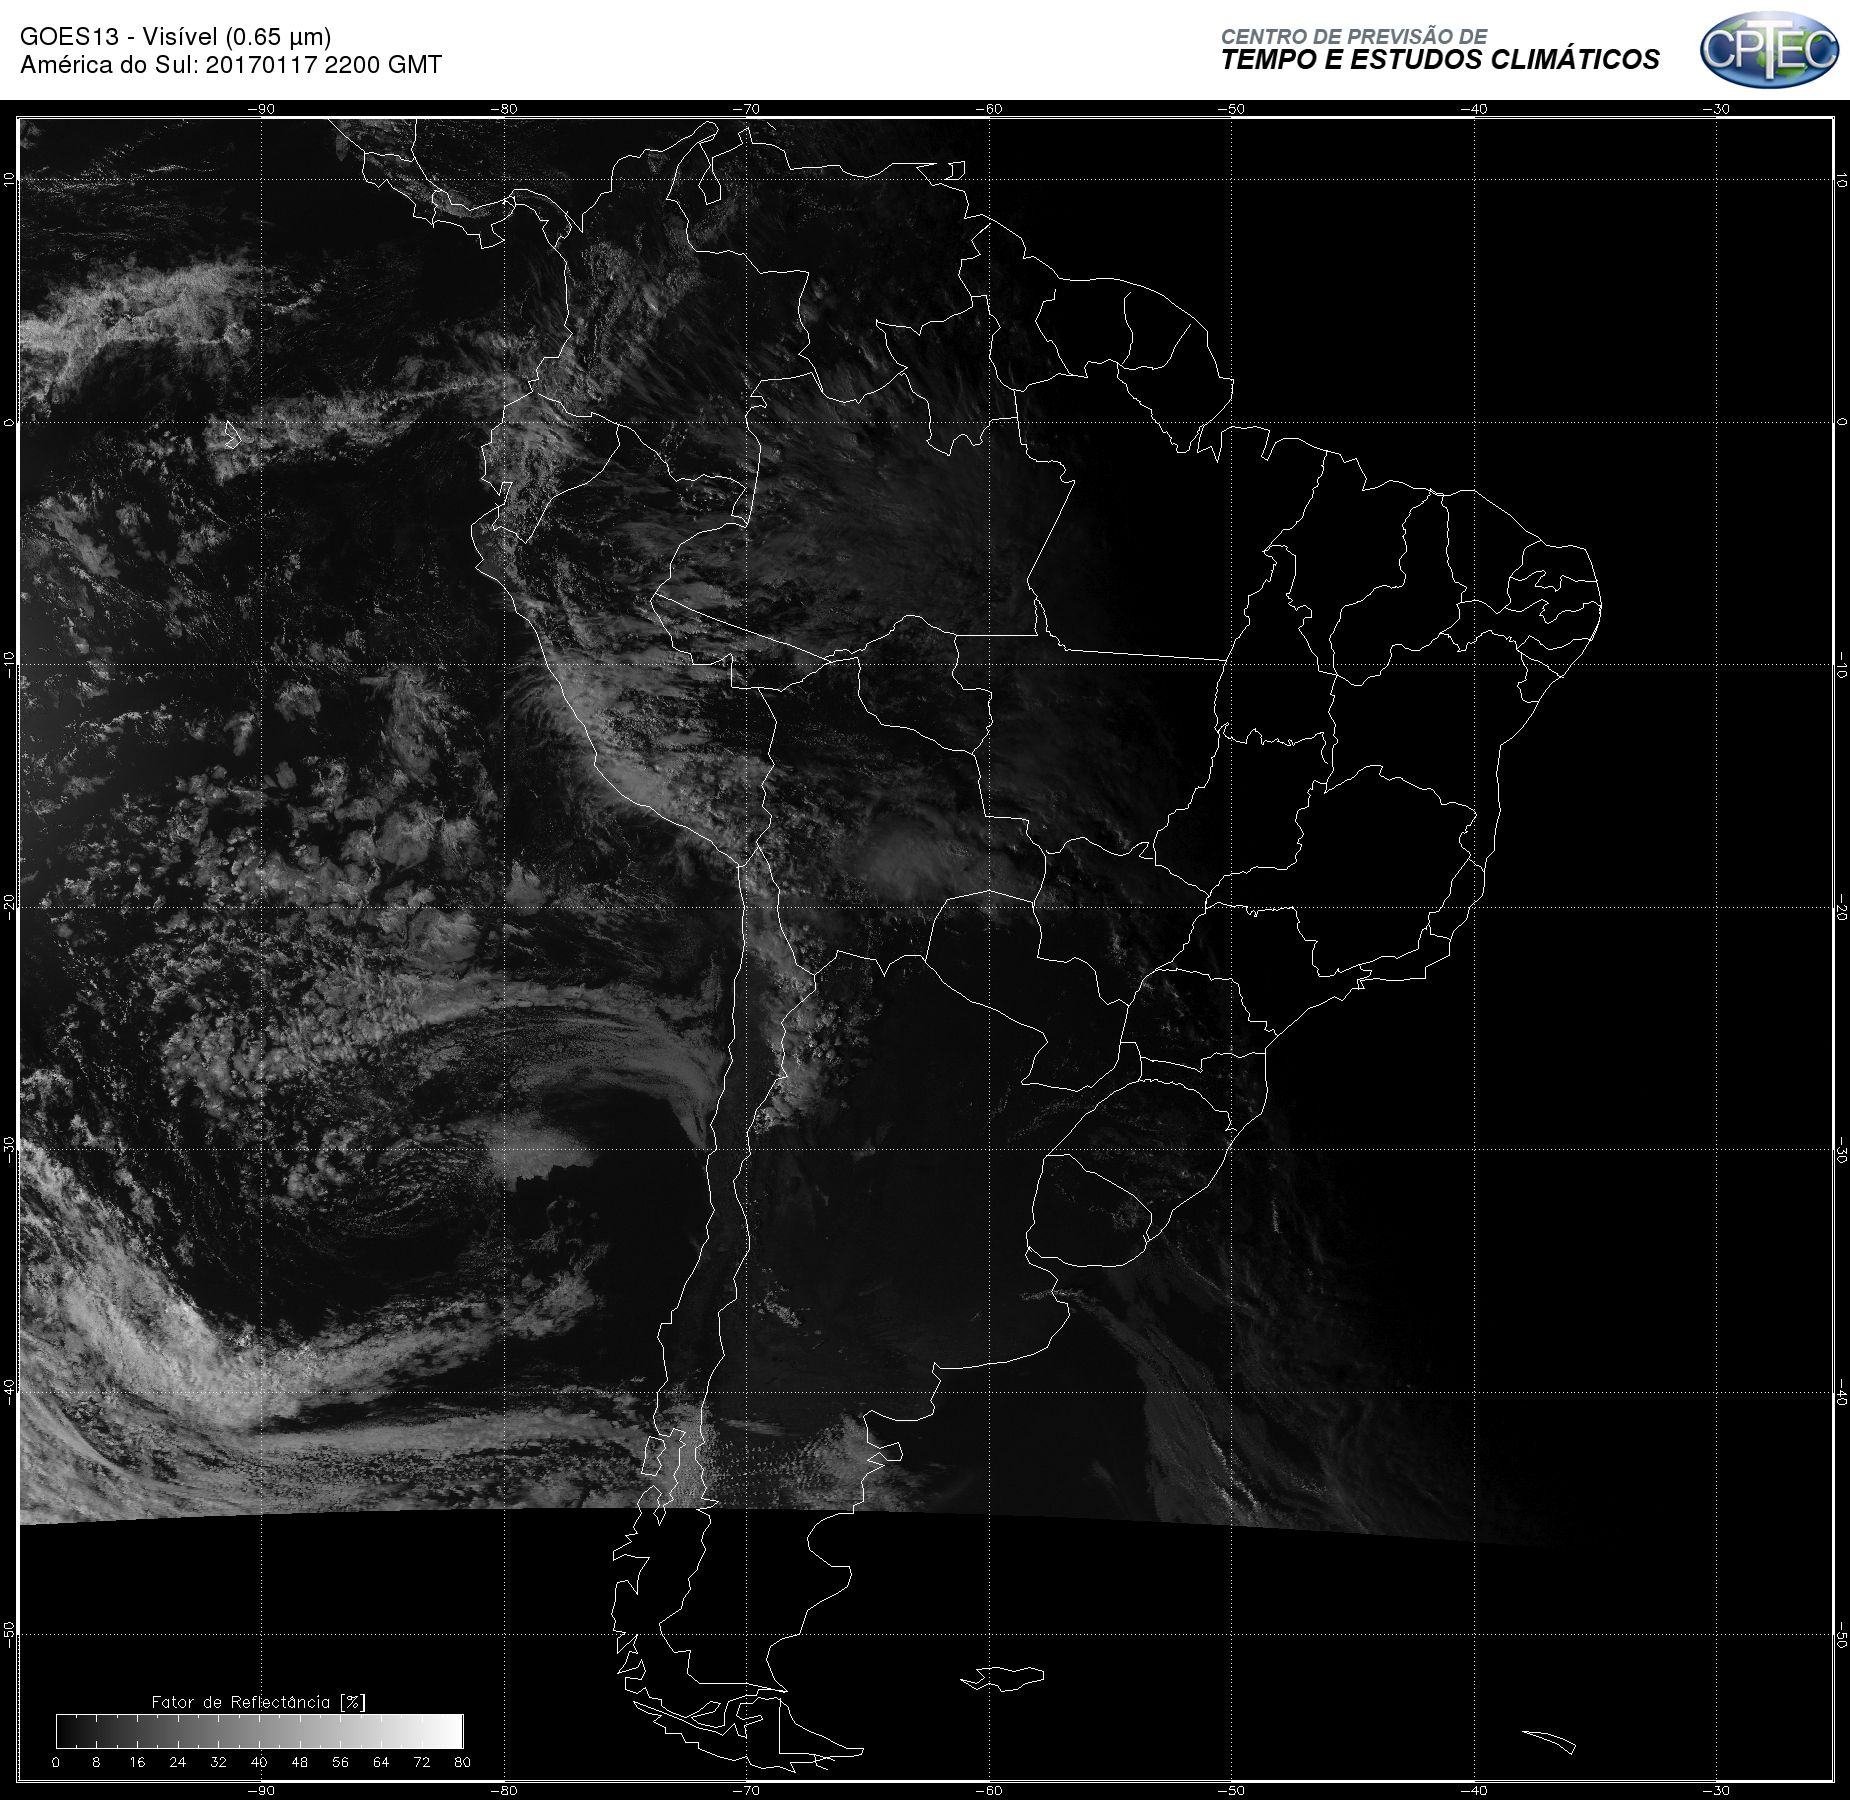The image size is (1850, 1800).
Task: Click the top '-30' longitude label
Action: [x=1717, y=109]
